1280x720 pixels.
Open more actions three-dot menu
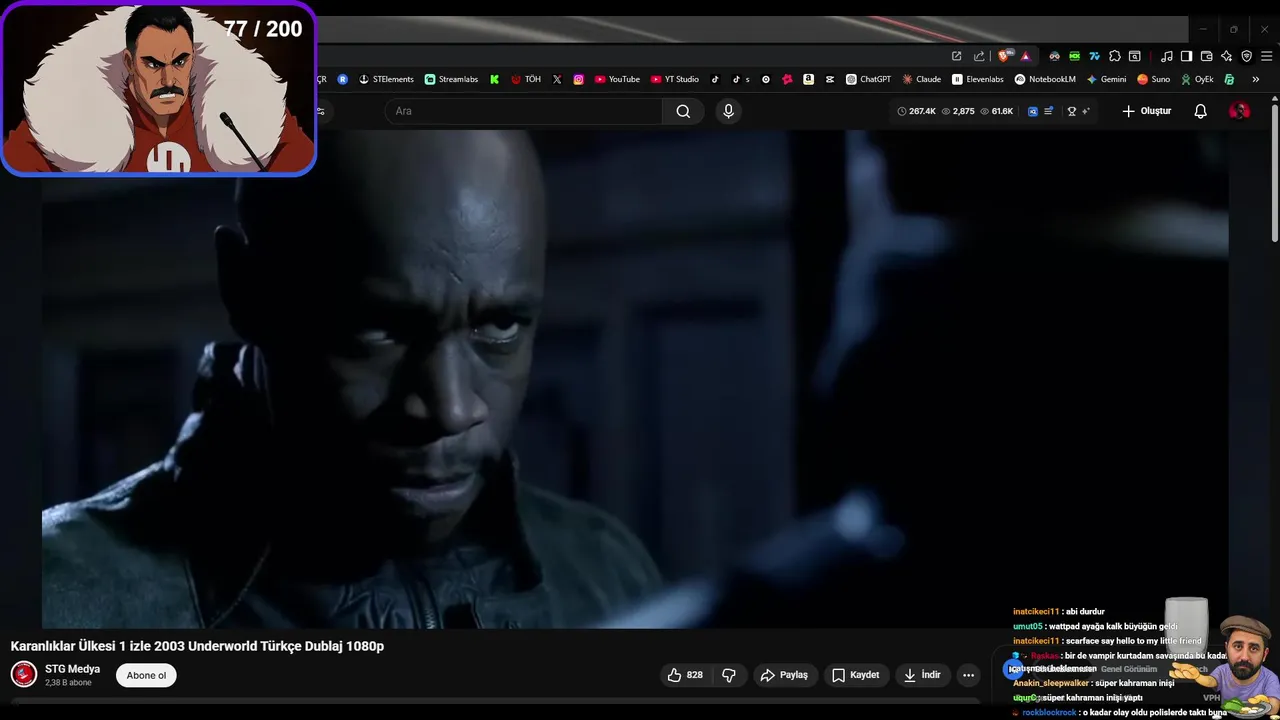click(x=968, y=675)
